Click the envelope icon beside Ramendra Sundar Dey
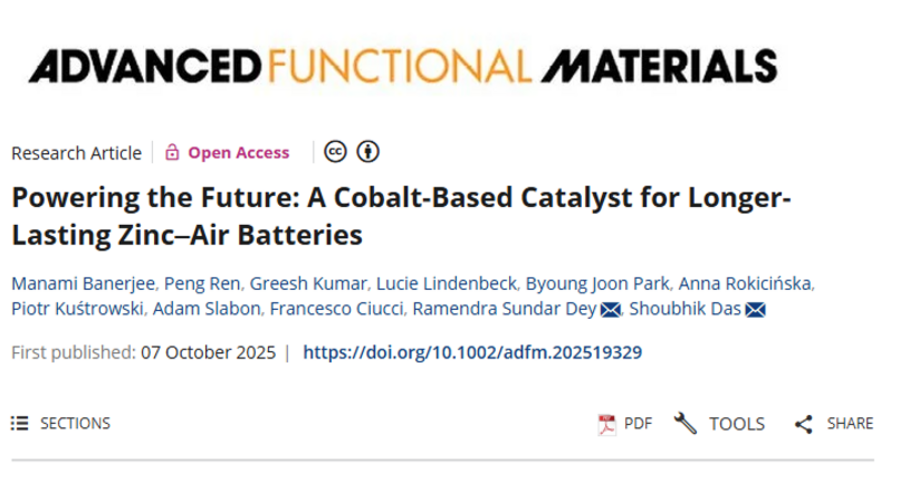Viewport: 900px width, 481px height. click(x=610, y=310)
